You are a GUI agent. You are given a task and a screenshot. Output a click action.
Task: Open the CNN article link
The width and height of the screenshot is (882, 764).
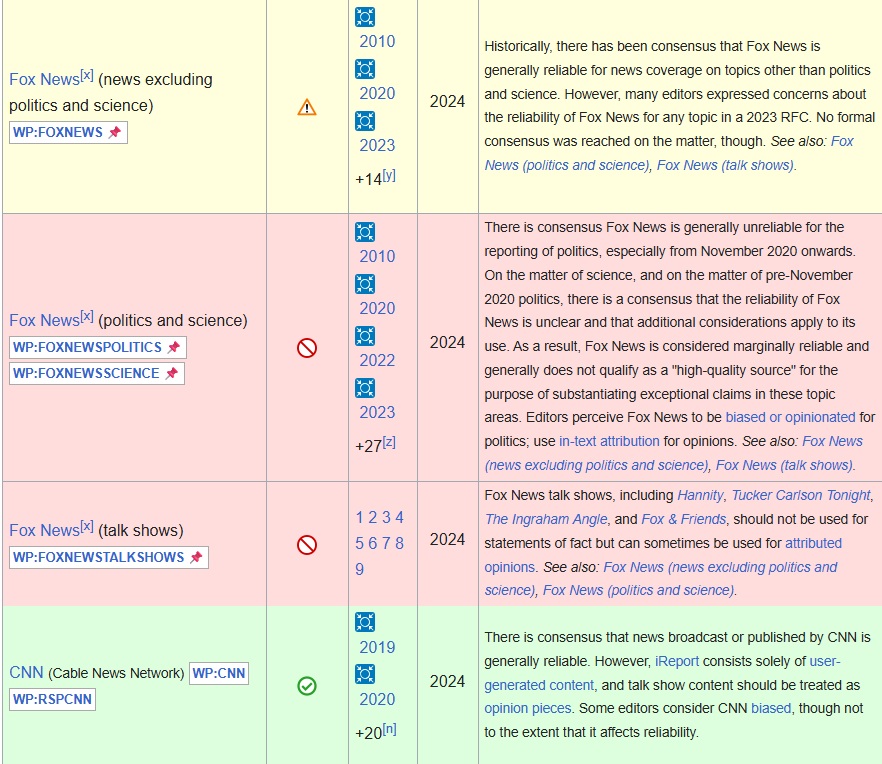26,672
